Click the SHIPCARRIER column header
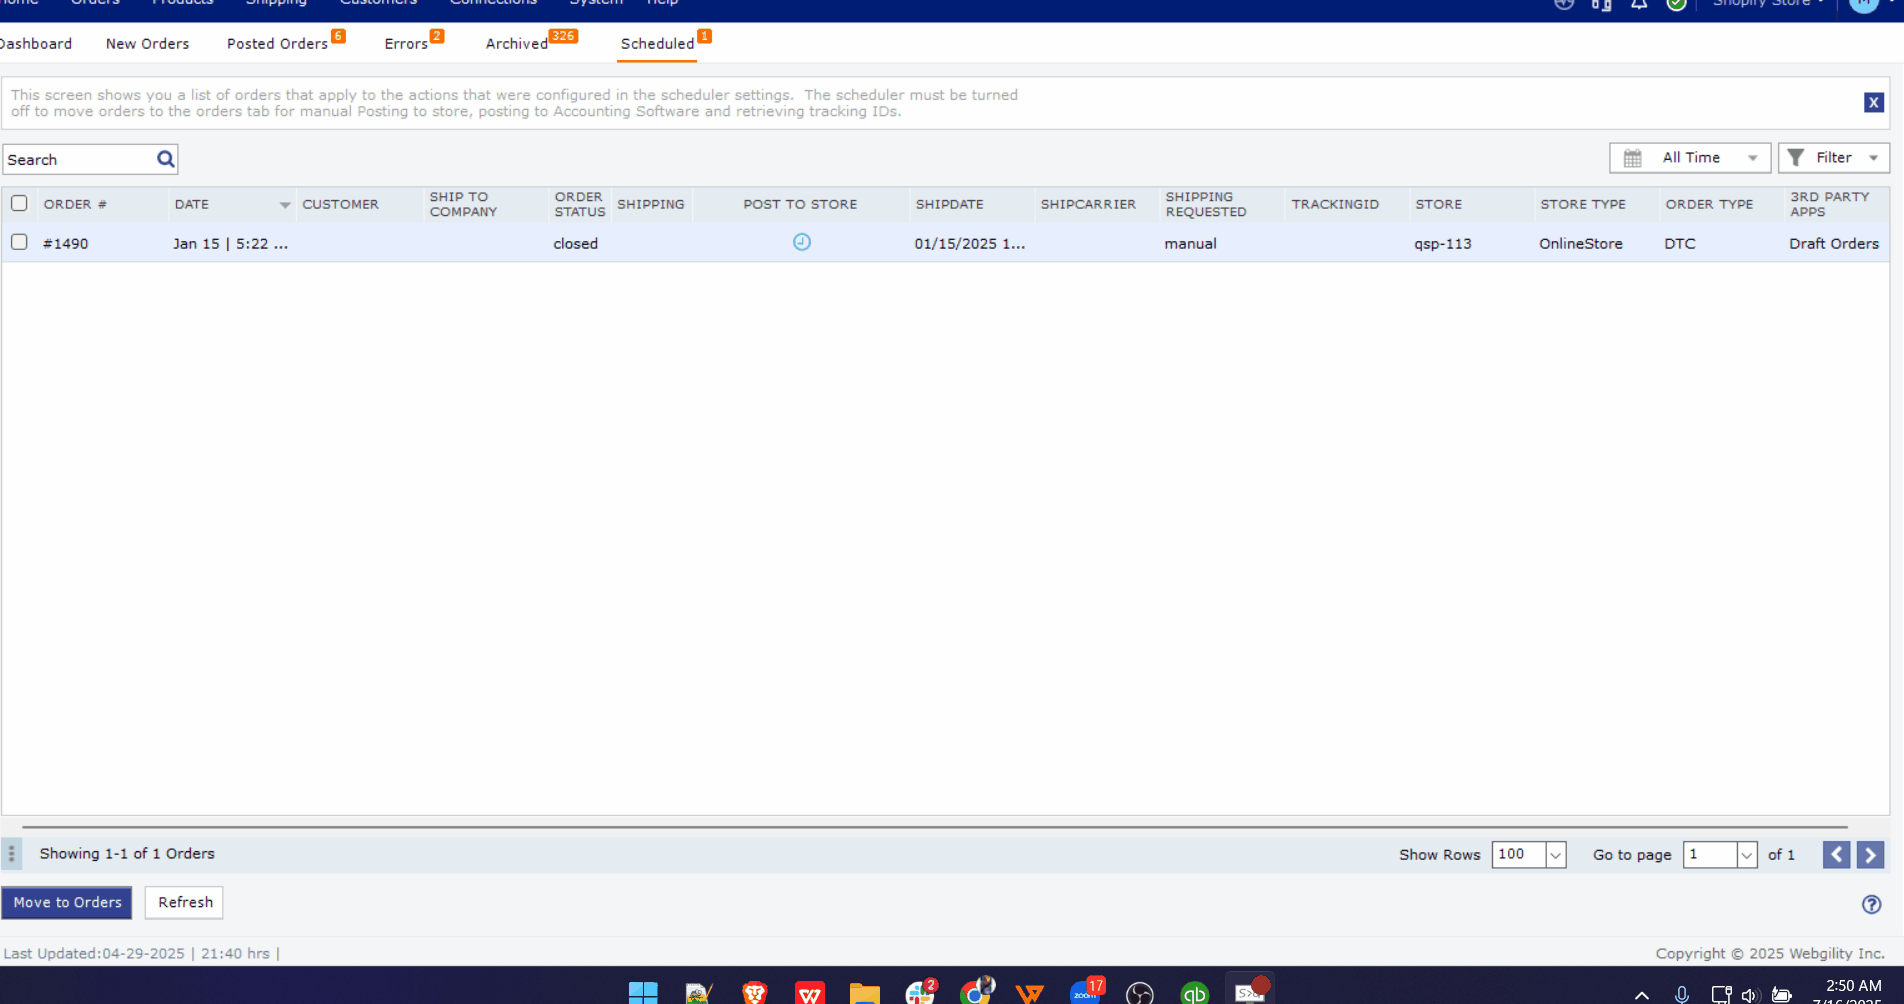 (1088, 204)
